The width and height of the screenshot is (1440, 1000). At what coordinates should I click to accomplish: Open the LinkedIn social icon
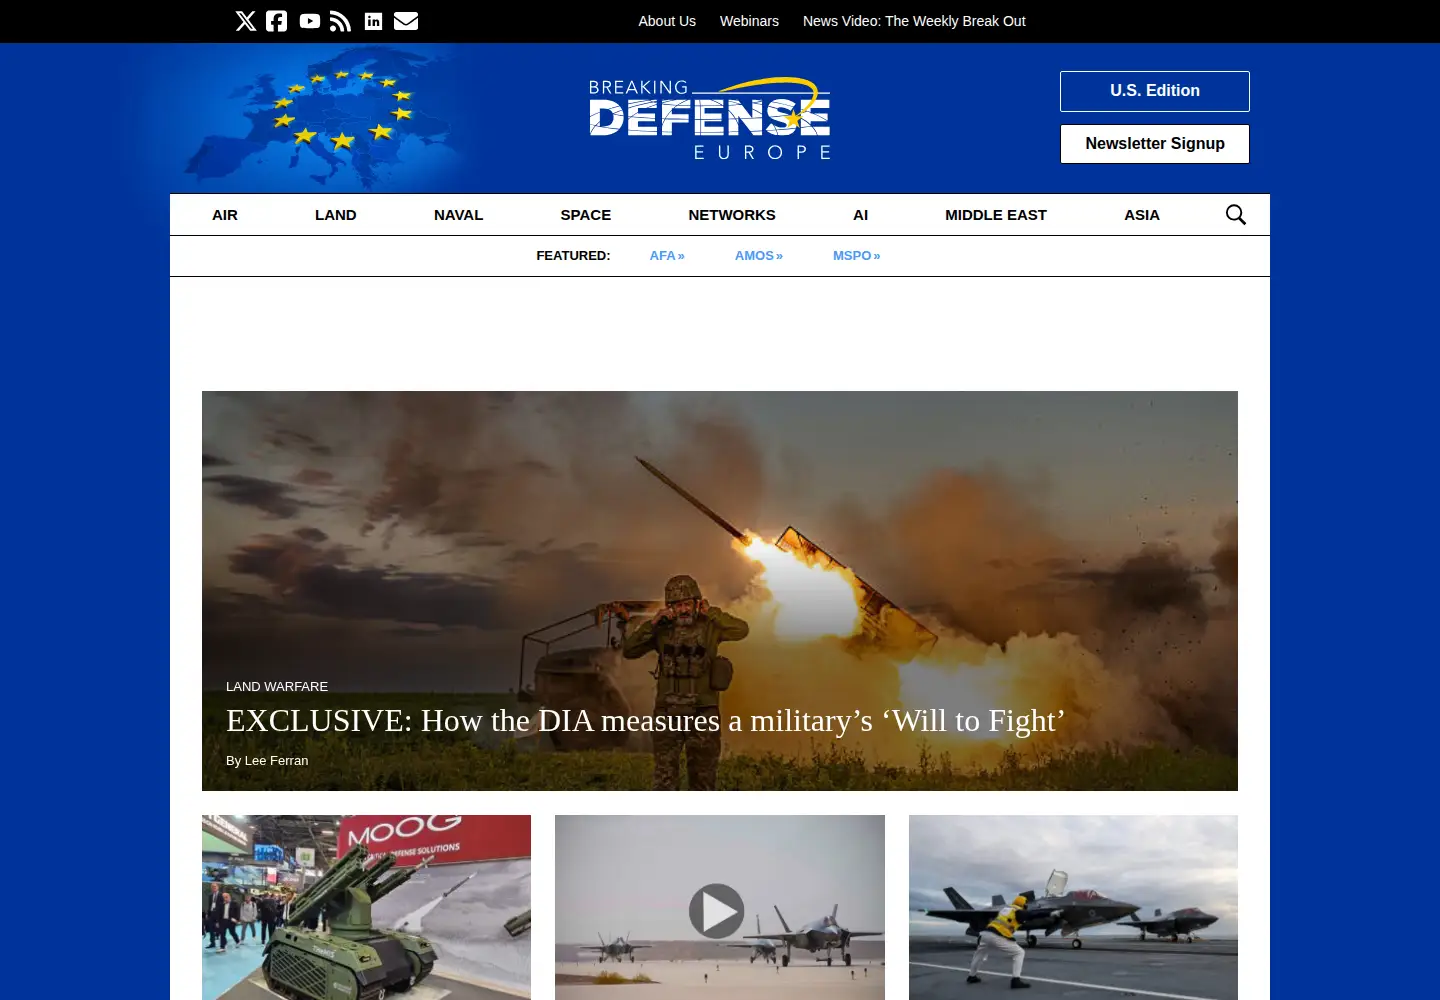[x=373, y=21]
